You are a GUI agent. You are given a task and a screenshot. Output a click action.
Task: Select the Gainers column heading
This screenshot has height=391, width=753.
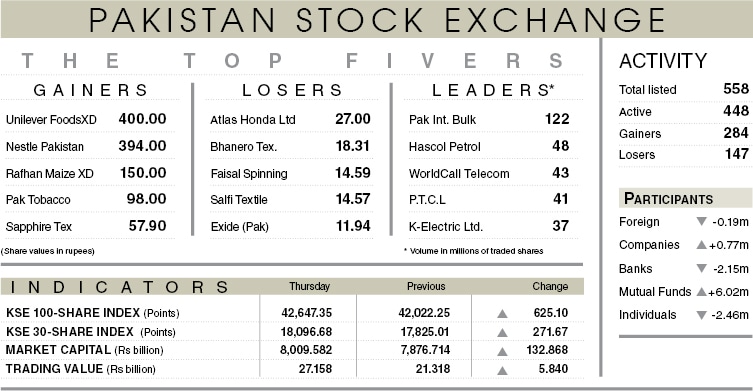[x=91, y=90]
